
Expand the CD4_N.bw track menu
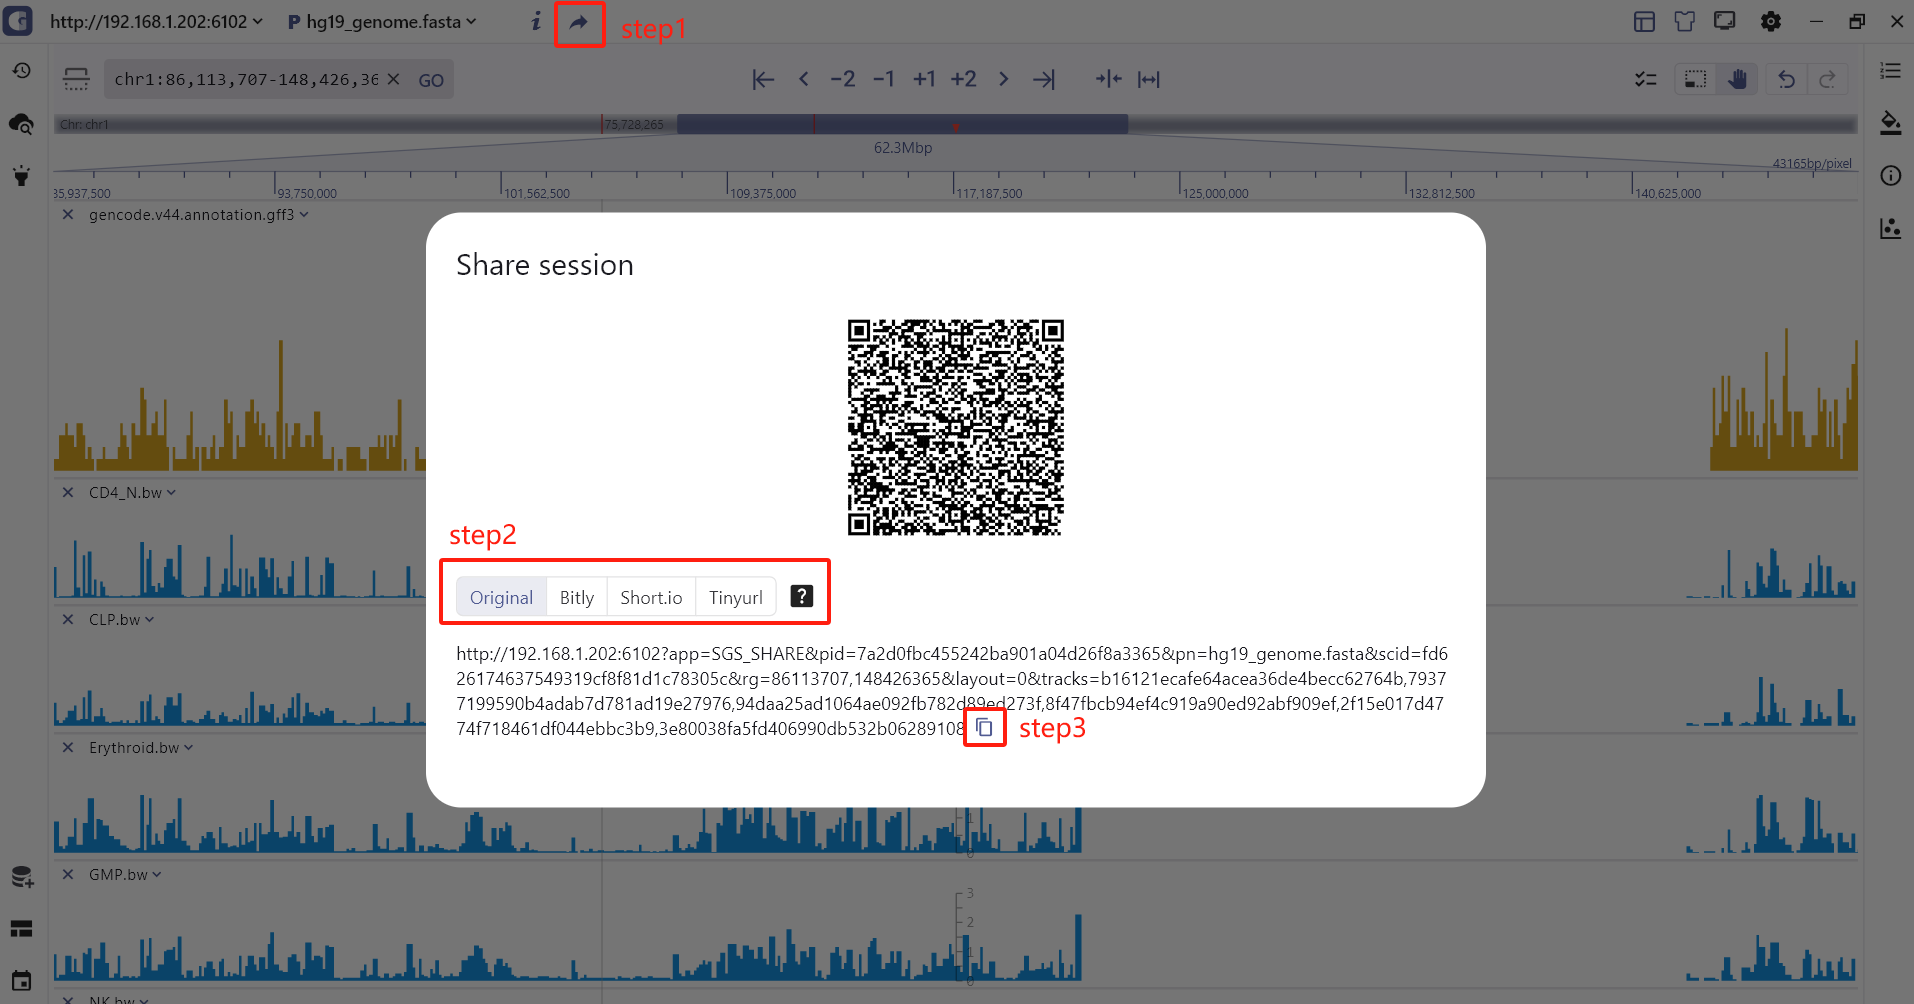coord(171,493)
